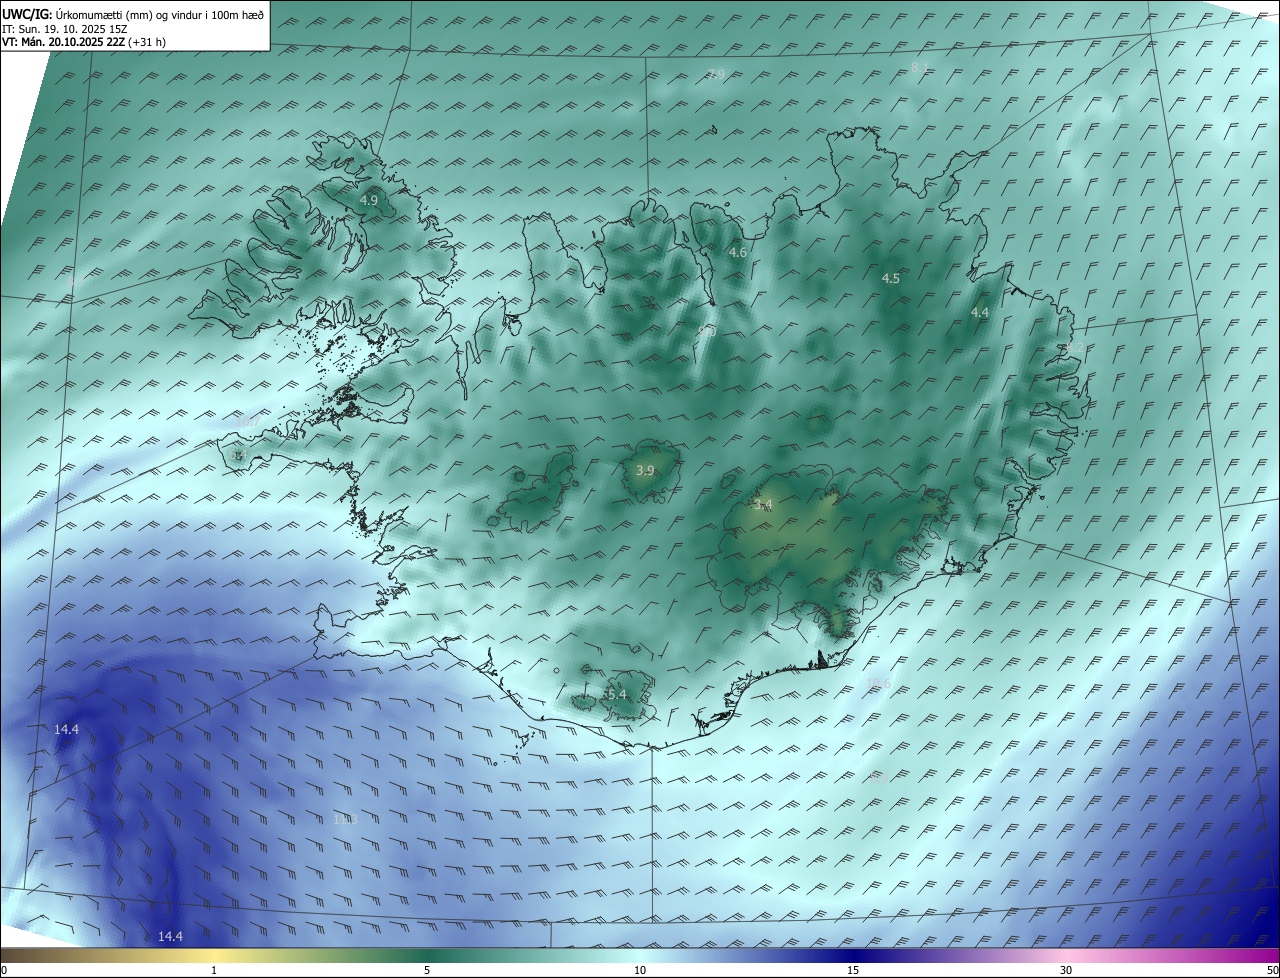Viewport: 1280px width, 978px height.
Task: Click the 14.4 value just above the color scale
Action: 171,936
